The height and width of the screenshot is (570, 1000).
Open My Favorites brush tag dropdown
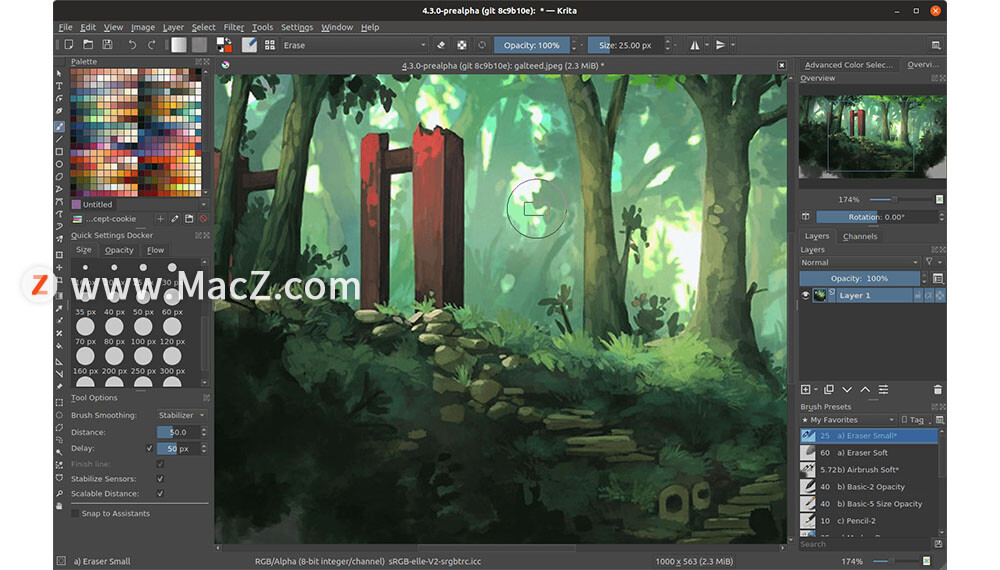(x=848, y=420)
